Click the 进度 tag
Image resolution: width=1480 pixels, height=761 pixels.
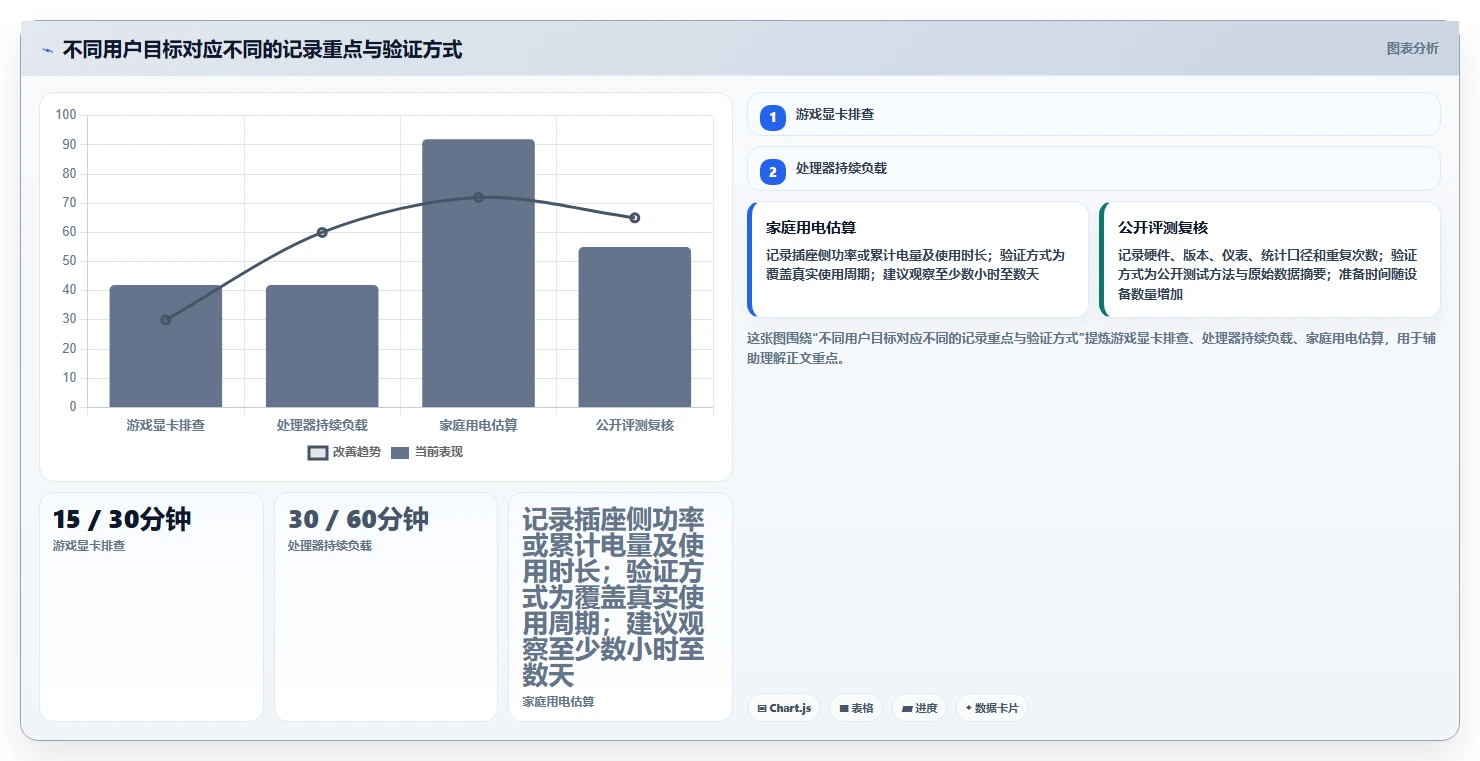[x=919, y=708]
